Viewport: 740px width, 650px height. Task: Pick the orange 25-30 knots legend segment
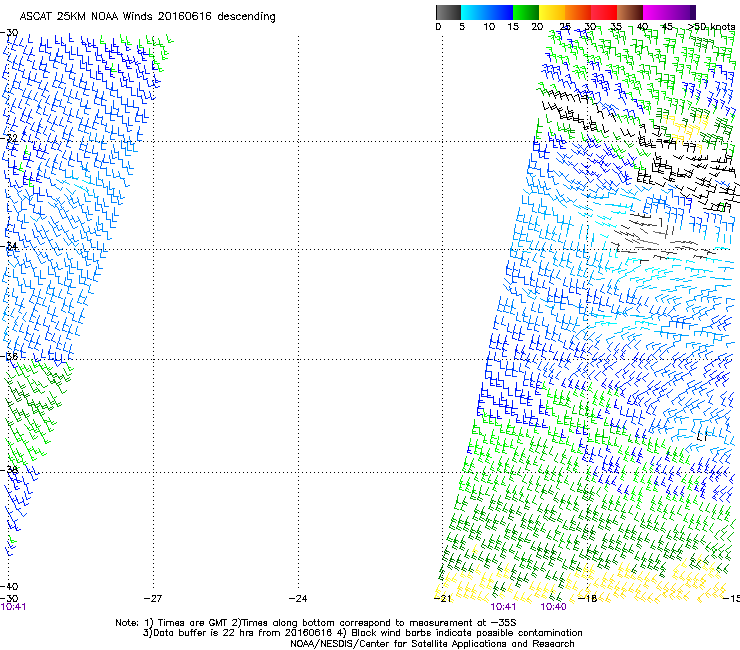578,12
